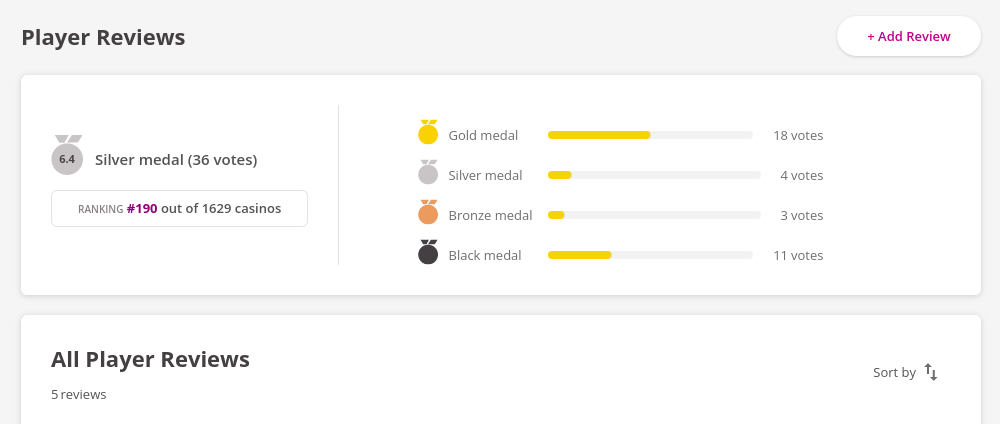Click the 5 reviews count text
1000x424 pixels.
point(79,394)
